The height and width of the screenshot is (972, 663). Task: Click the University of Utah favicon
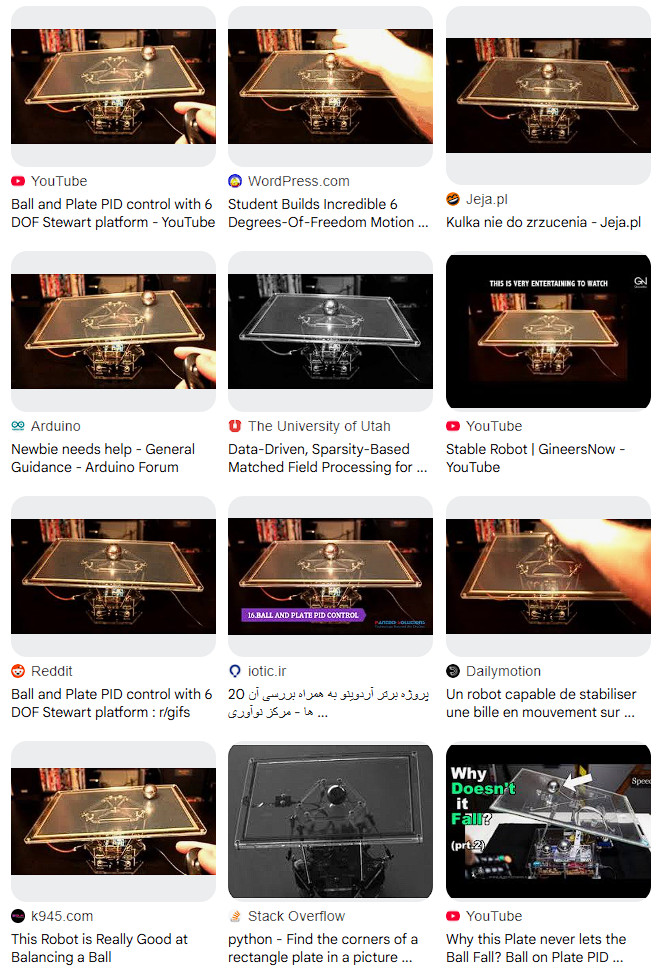[235, 426]
